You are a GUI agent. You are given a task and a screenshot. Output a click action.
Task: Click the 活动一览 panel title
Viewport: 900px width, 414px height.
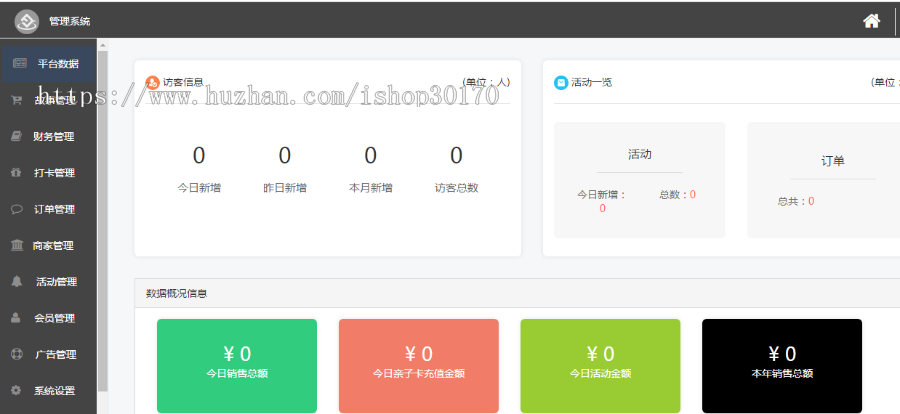click(x=591, y=83)
